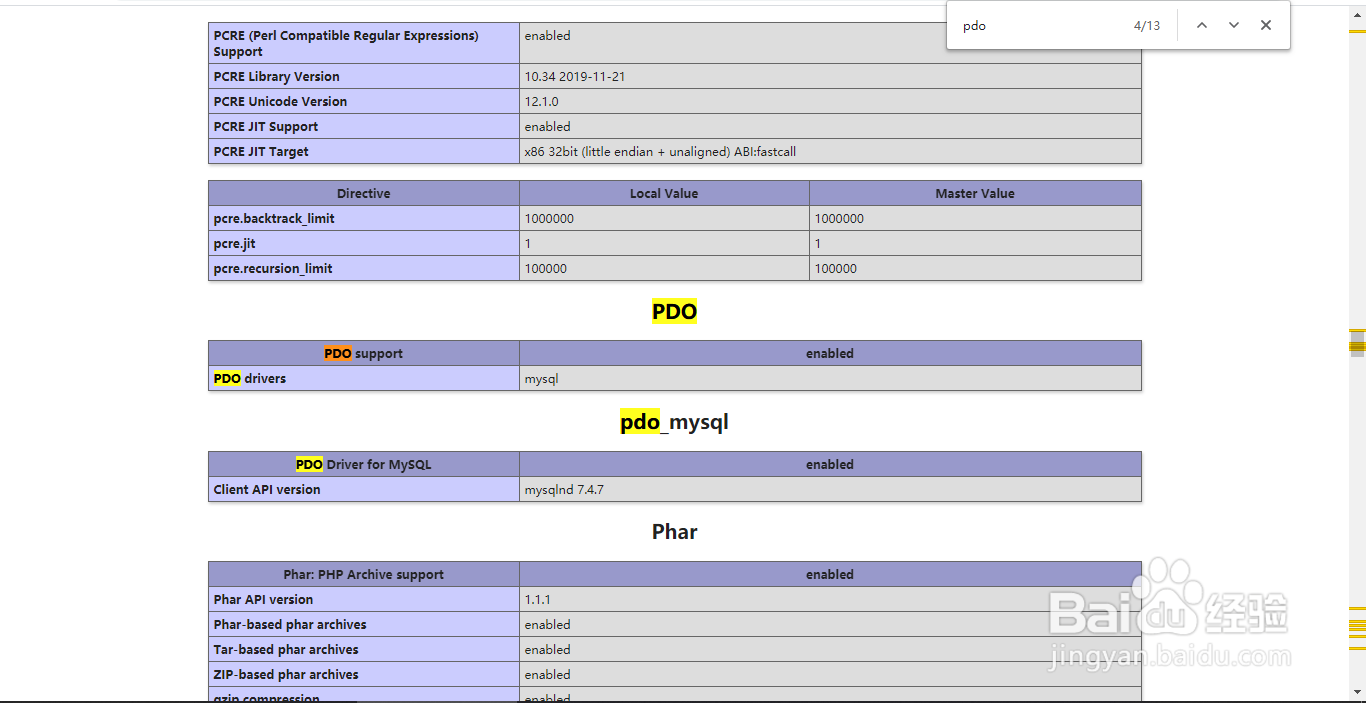1366x703 pixels.
Task: Click the "mysqlnd 7.4.7" client version value
Action: 564,490
